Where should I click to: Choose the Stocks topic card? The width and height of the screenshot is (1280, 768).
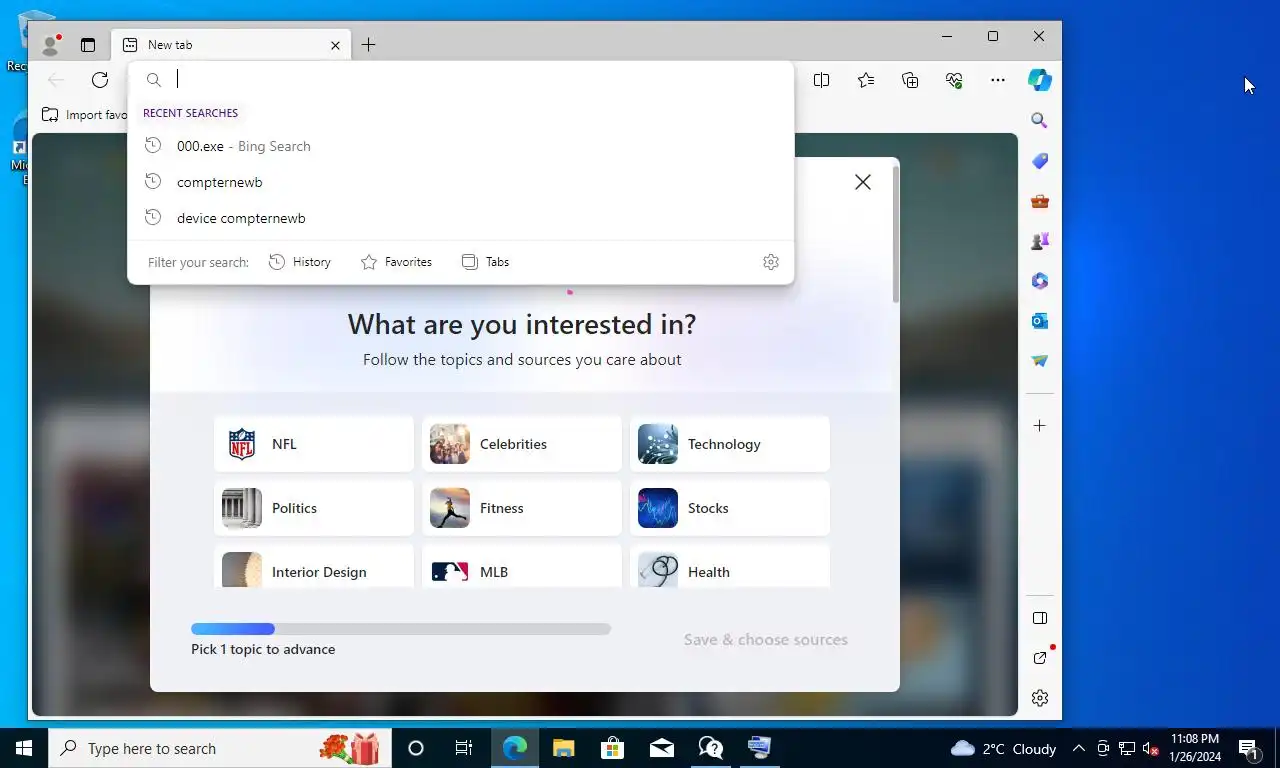click(730, 508)
